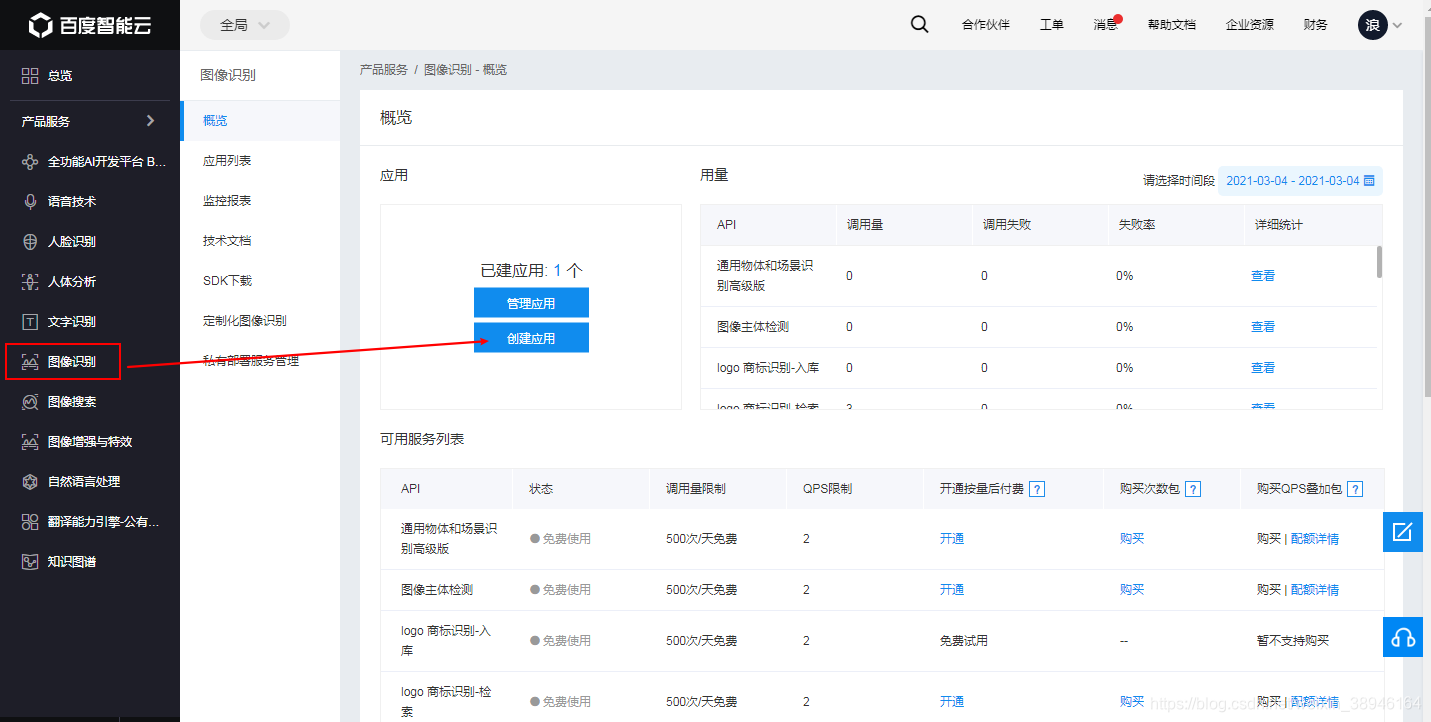1431x722 pixels.
Task: Click help icon beside 购买QPS叠加包
Action: pos(1355,489)
